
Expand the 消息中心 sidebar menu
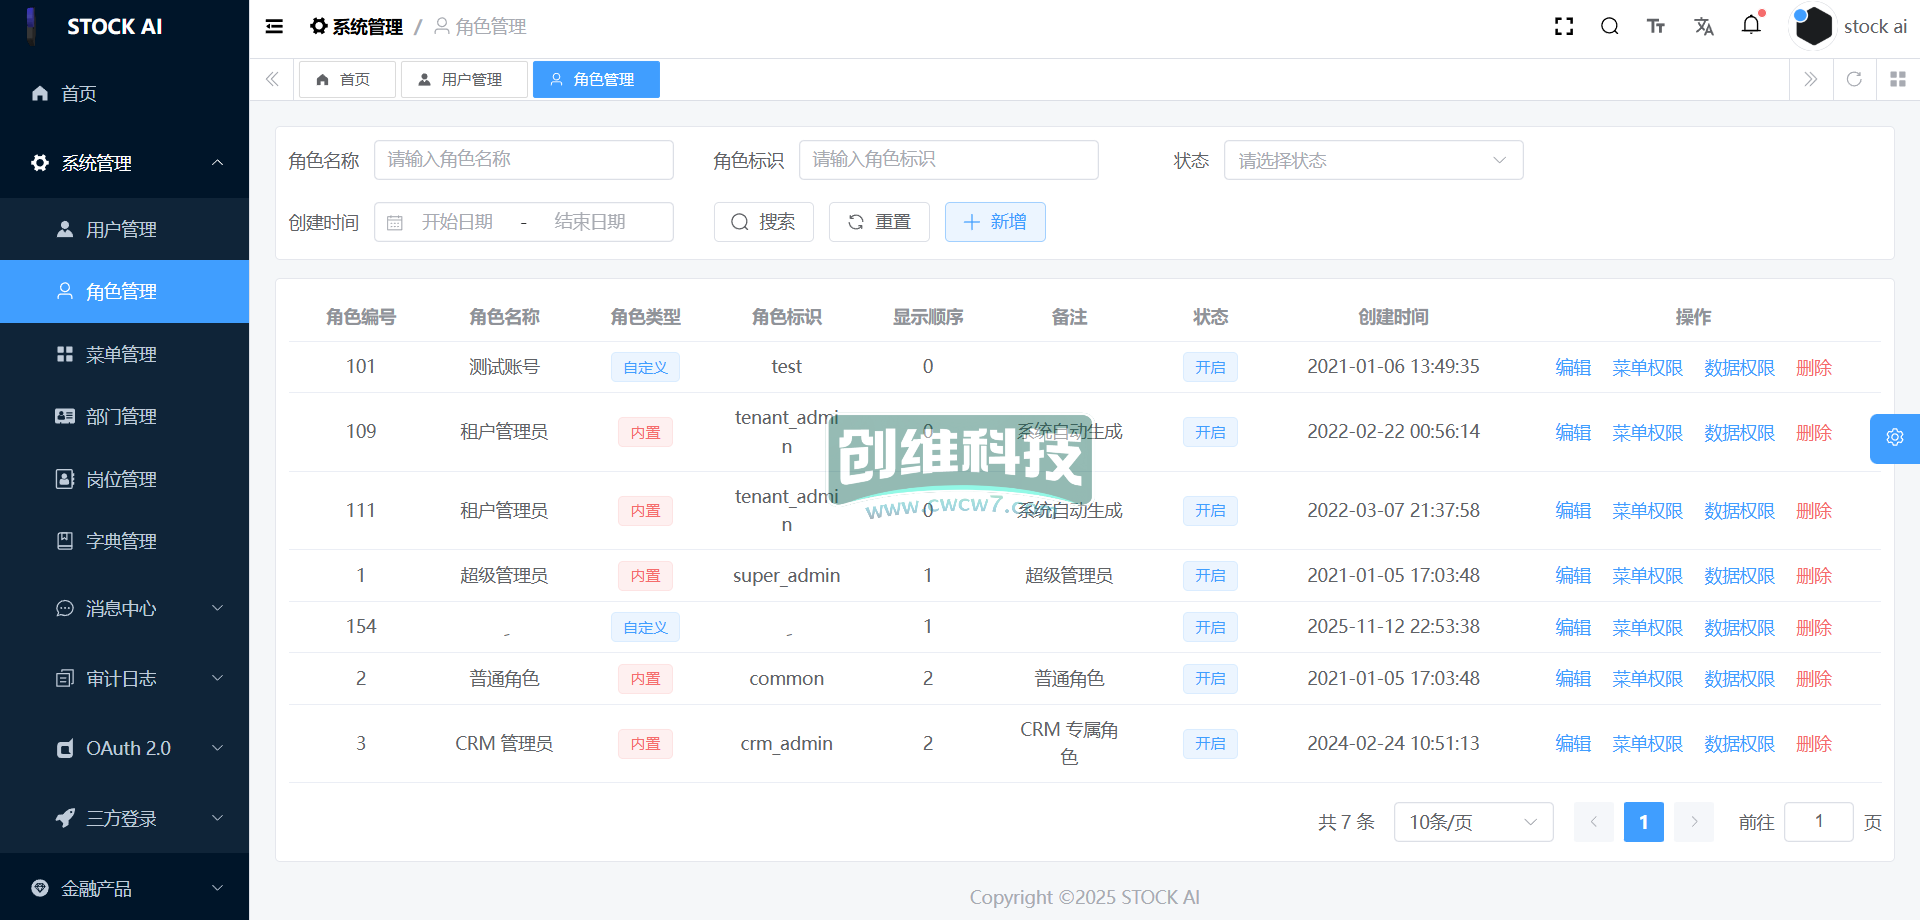point(124,608)
